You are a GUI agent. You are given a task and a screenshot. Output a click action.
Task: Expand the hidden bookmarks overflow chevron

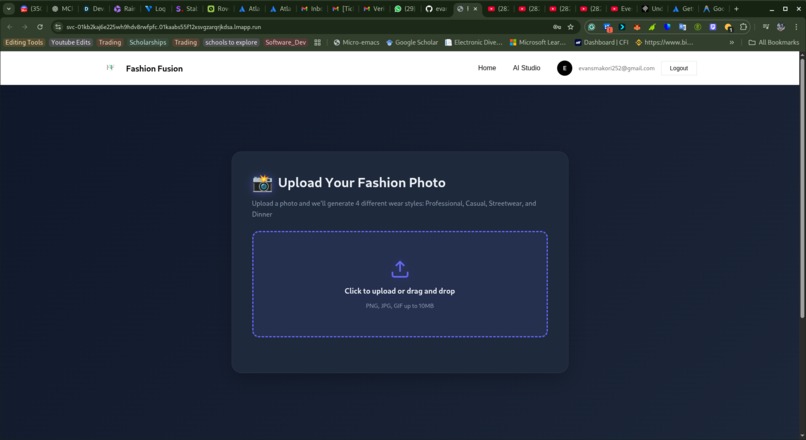click(x=731, y=42)
